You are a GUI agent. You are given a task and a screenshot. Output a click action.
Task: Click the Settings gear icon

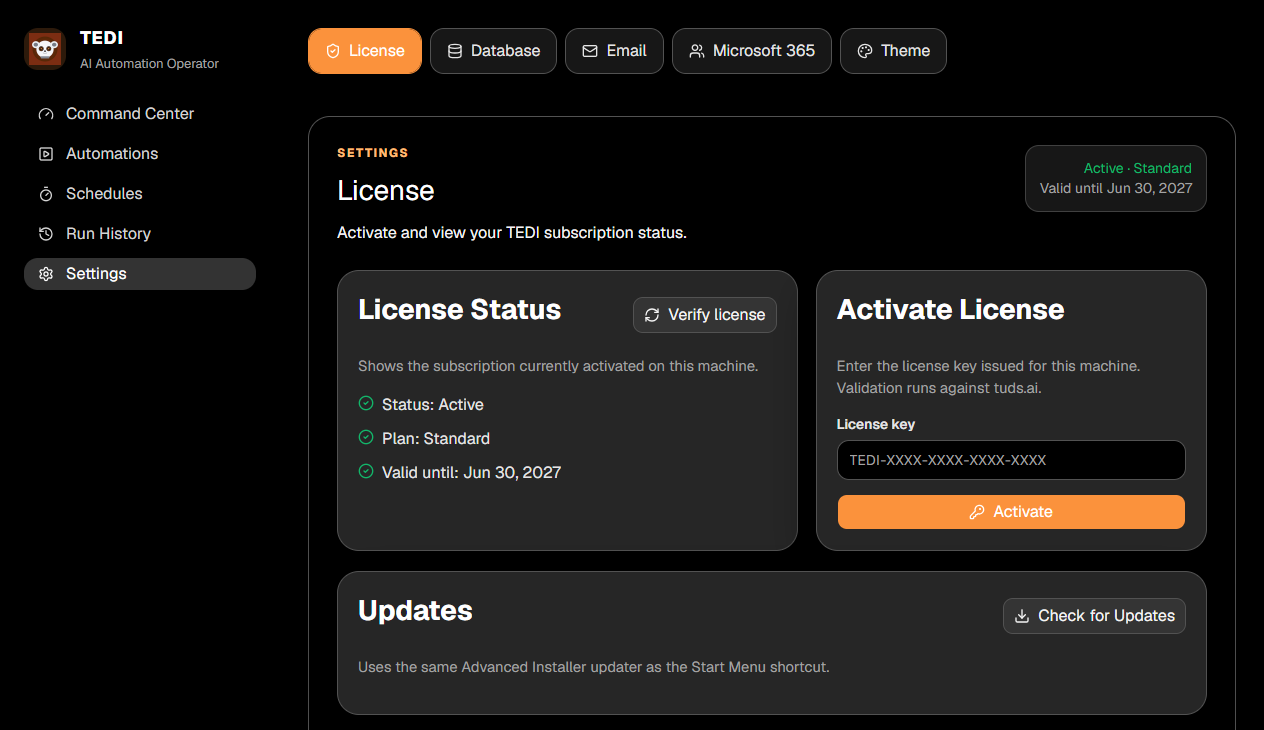coord(46,274)
